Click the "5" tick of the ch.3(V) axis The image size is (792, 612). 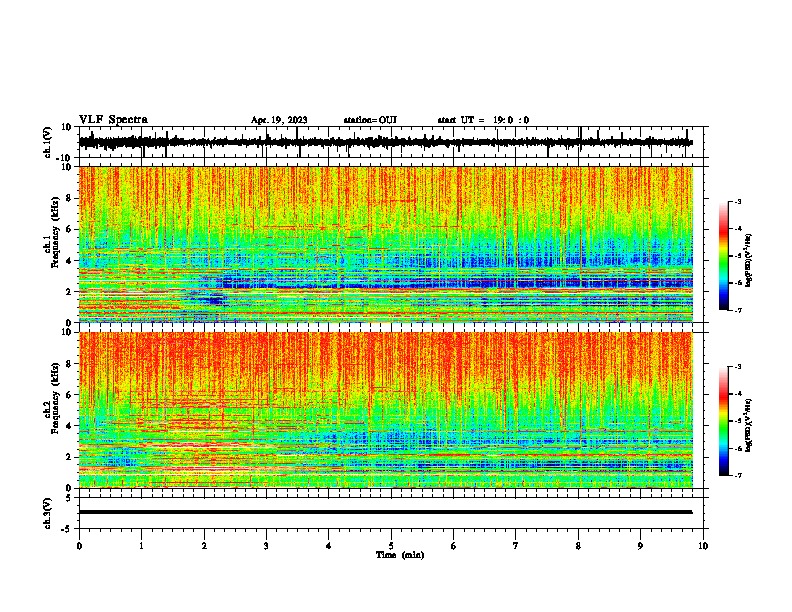tap(70, 498)
